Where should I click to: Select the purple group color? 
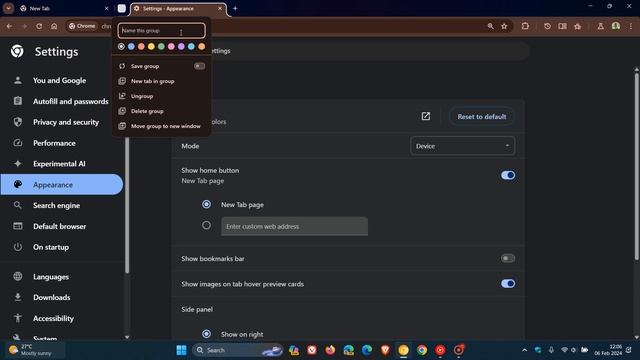point(181,47)
